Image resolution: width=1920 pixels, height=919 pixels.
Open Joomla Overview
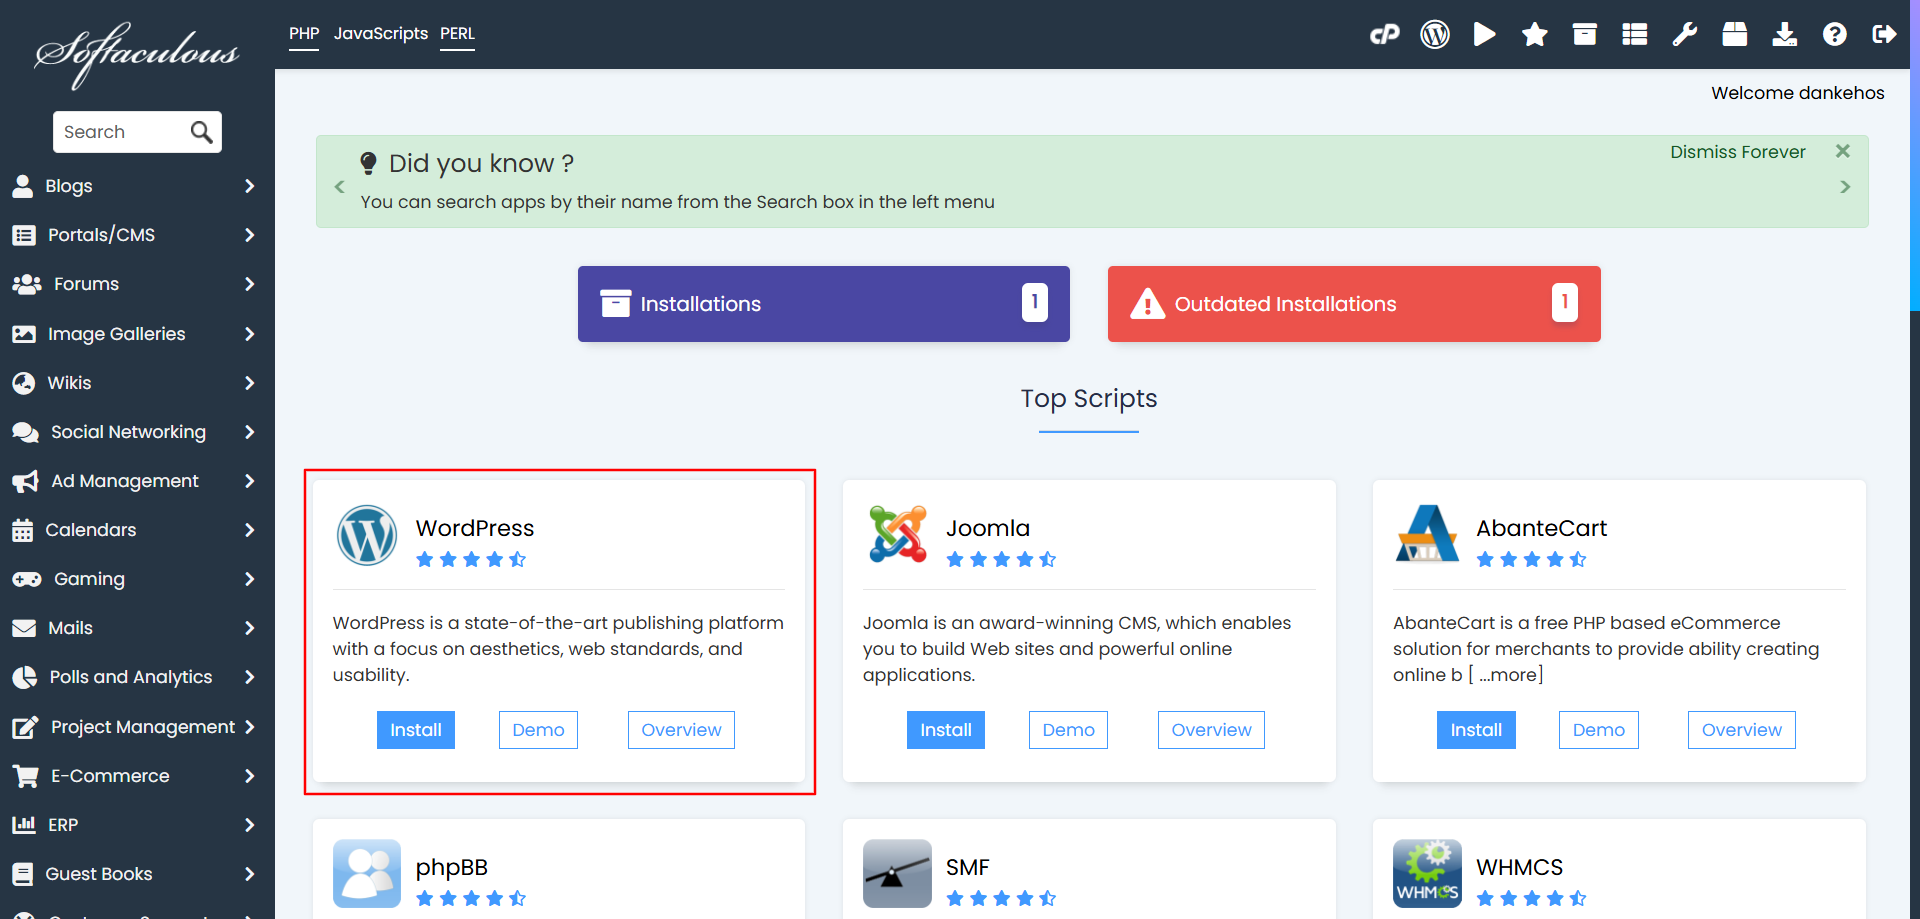click(x=1211, y=730)
